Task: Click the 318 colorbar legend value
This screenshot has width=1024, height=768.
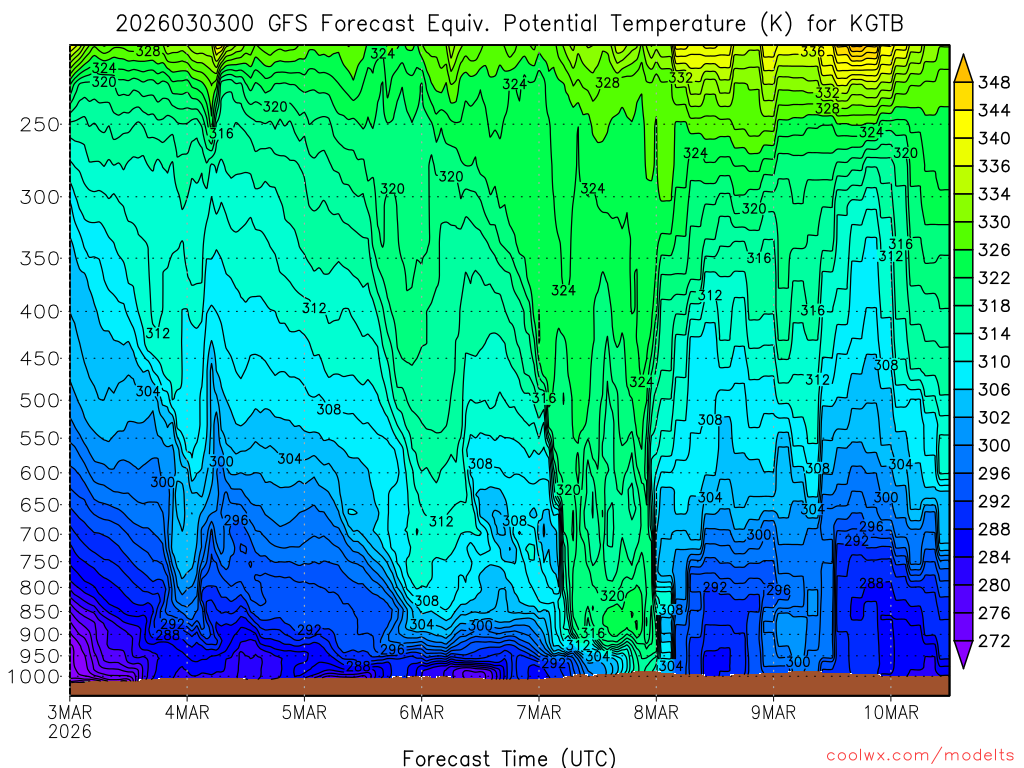Action: pyautogui.click(x=994, y=306)
